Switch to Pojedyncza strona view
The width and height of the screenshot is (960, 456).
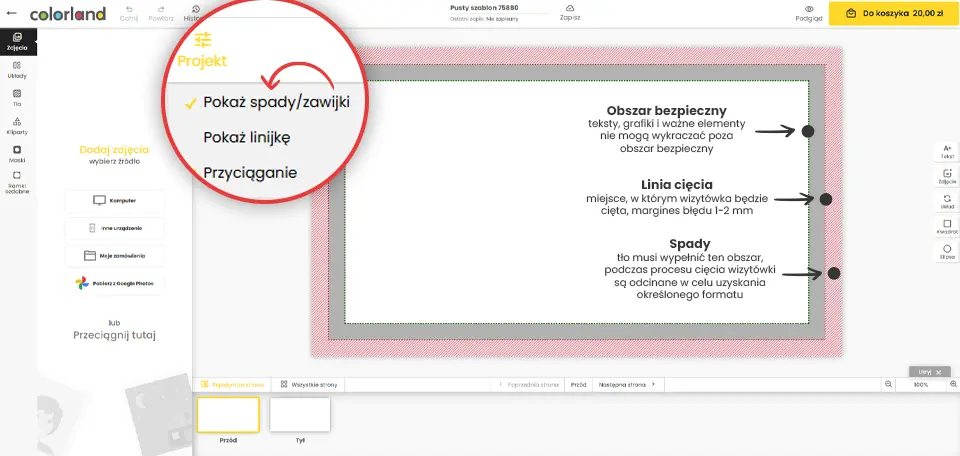click(231, 384)
